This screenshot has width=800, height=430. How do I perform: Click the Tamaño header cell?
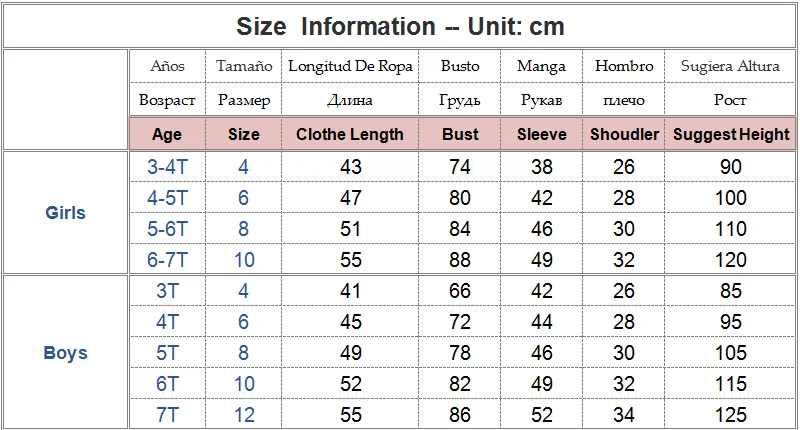point(244,66)
